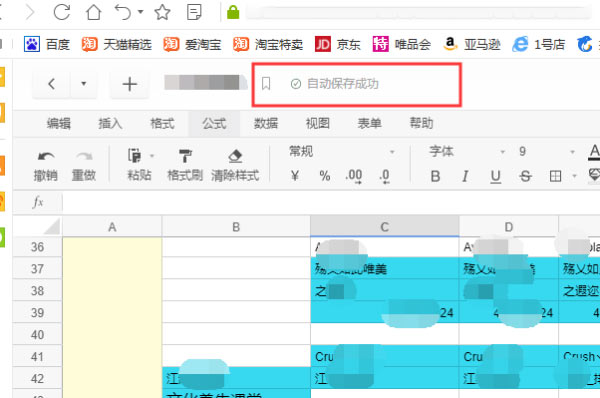Open the font size 9 dropdown
Viewport: 600px width, 398px height.
(x=546, y=152)
